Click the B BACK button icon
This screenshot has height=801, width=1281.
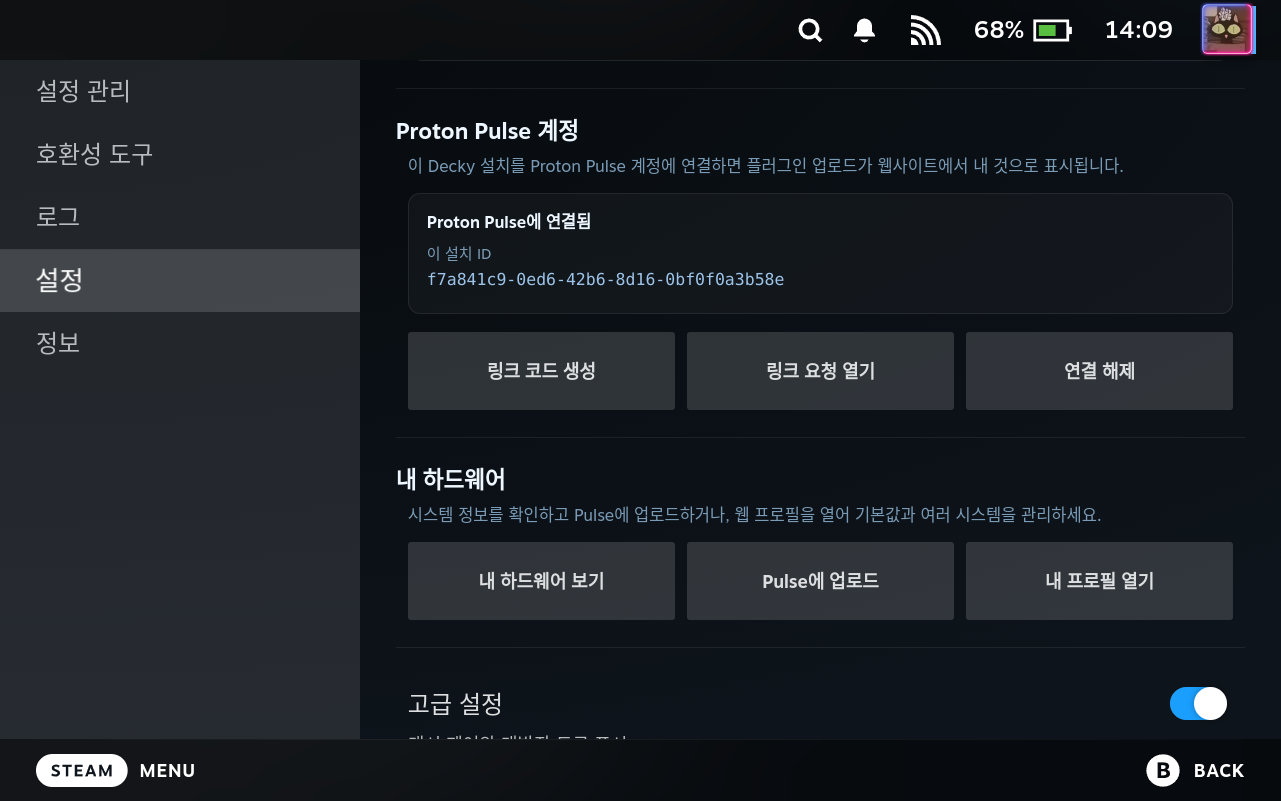(1162, 770)
